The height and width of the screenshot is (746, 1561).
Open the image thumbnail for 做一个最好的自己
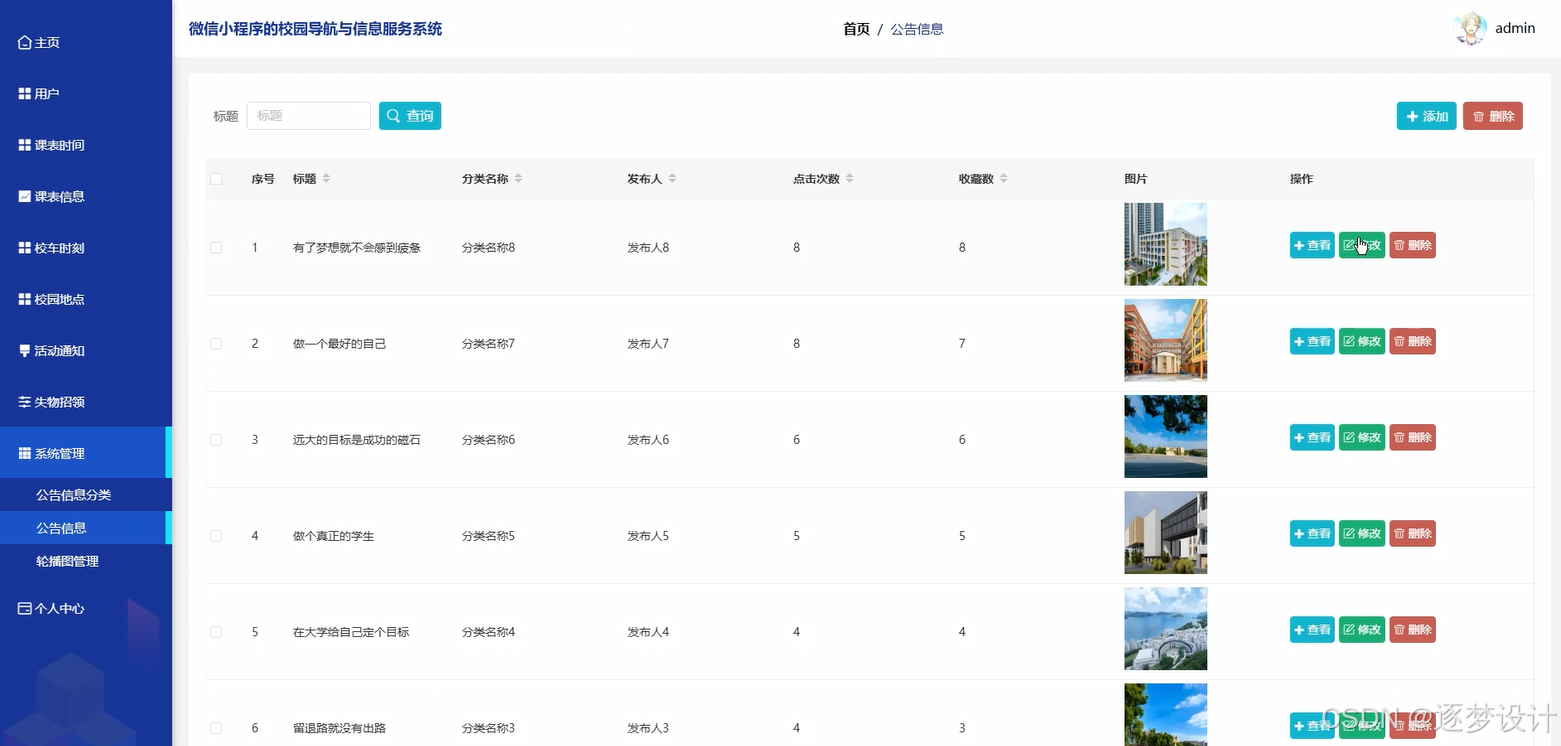click(1165, 340)
